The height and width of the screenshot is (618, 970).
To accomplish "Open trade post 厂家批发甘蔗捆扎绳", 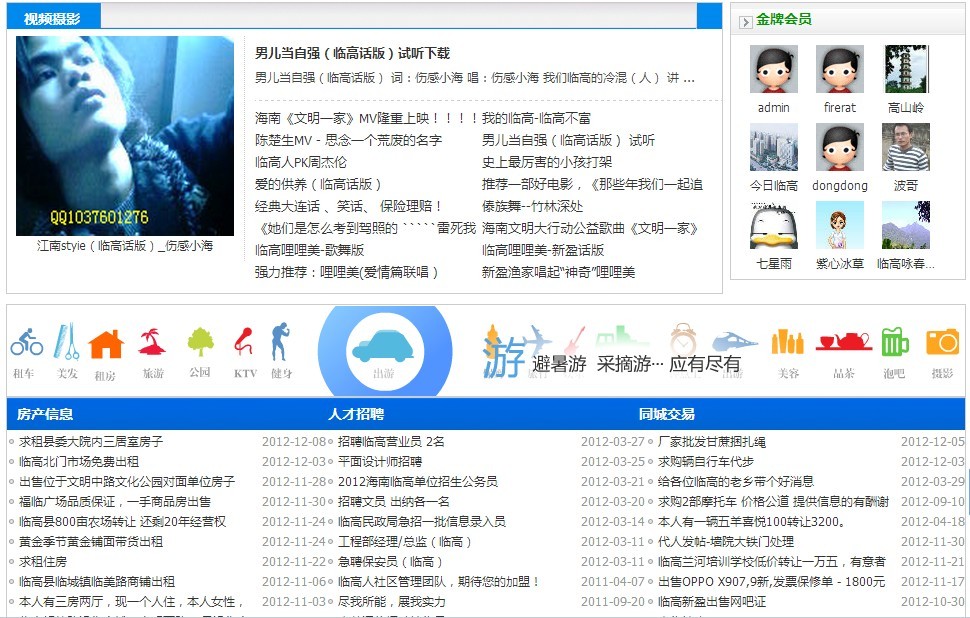I will (x=711, y=442).
